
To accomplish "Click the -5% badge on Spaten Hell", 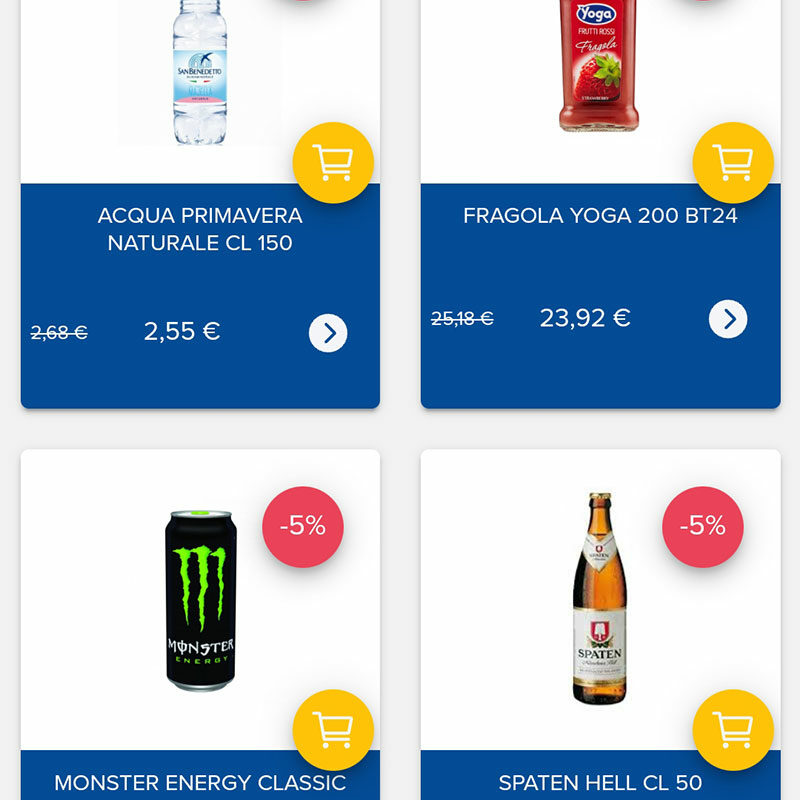I will 702,526.
